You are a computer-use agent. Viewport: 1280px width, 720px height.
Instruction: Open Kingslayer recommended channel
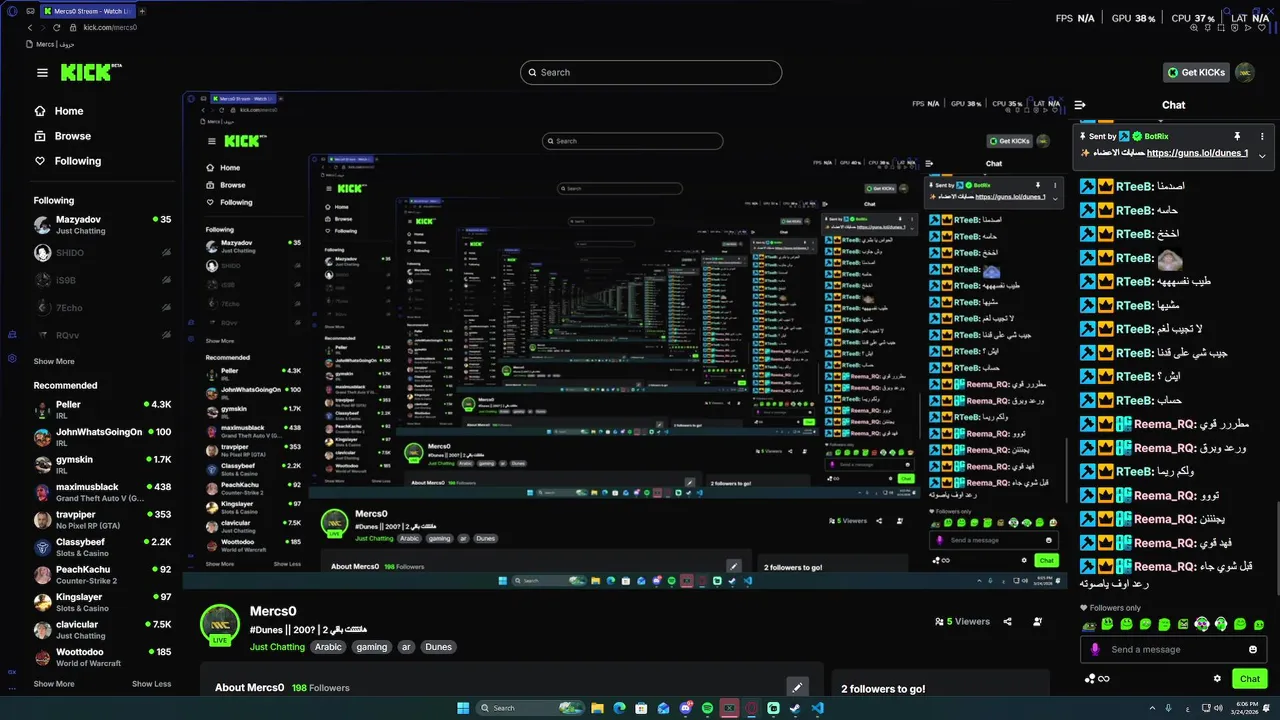click(102, 602)
